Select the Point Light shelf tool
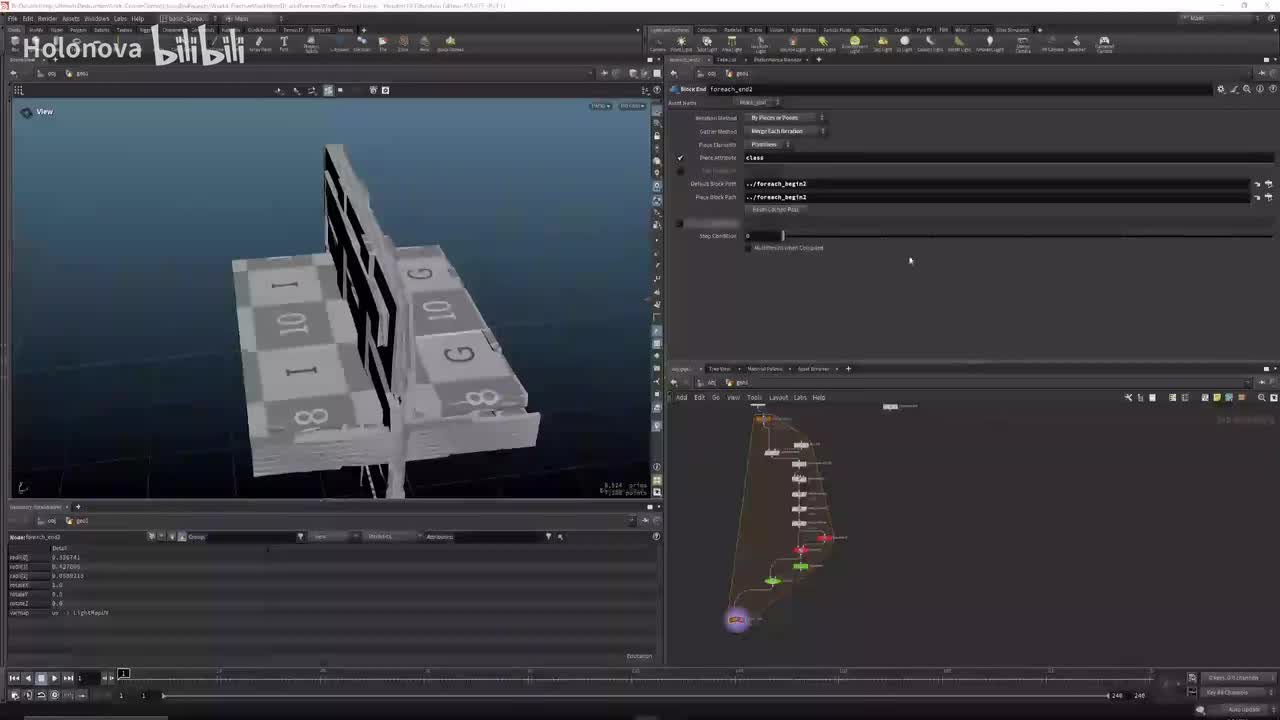The image size is (1280, 720). 681,44
